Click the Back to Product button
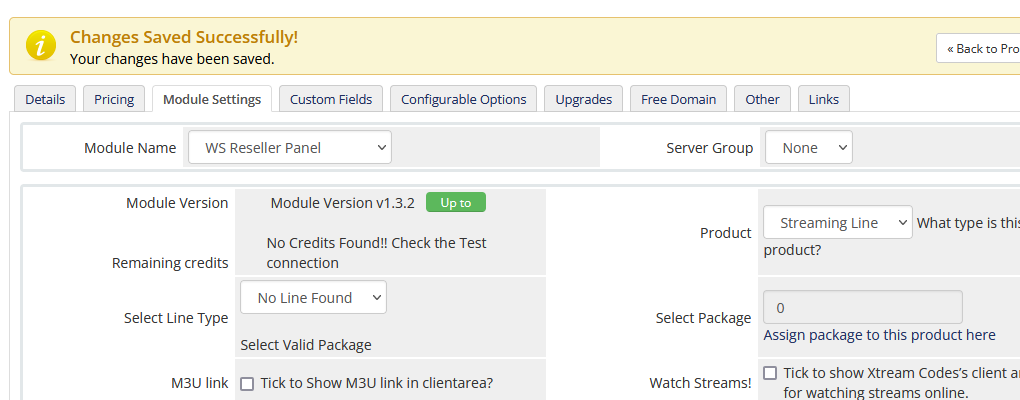This screenshot has width=1020, height=400. [x=981, y=48]
